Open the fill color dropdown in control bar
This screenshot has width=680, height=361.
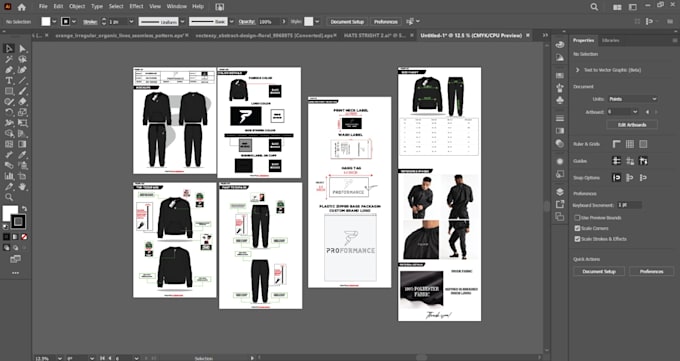pyautogui.click(x=54, y=22)
